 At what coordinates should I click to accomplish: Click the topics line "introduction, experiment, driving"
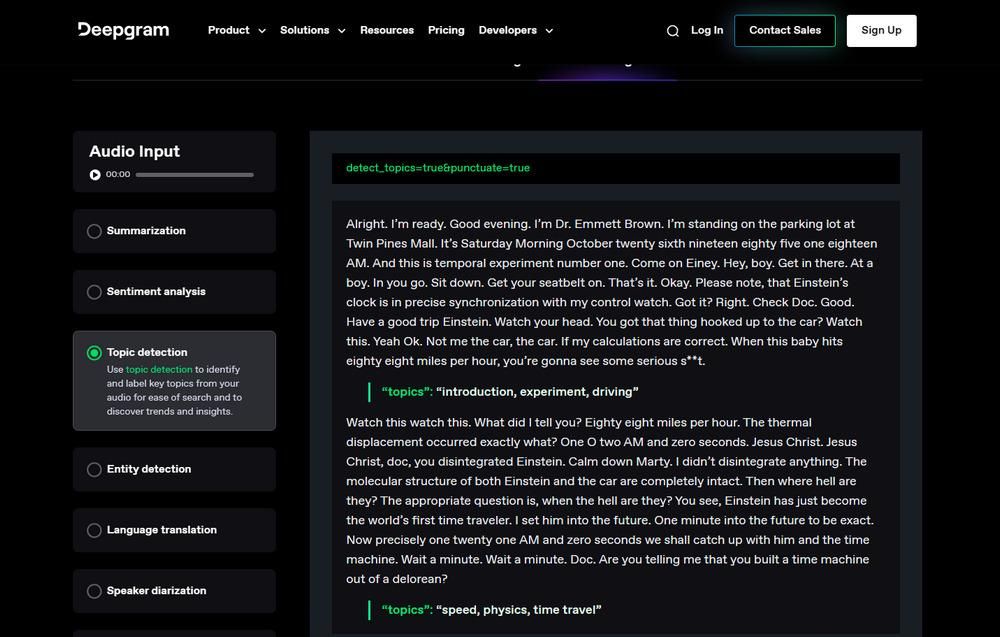[510, 392]
